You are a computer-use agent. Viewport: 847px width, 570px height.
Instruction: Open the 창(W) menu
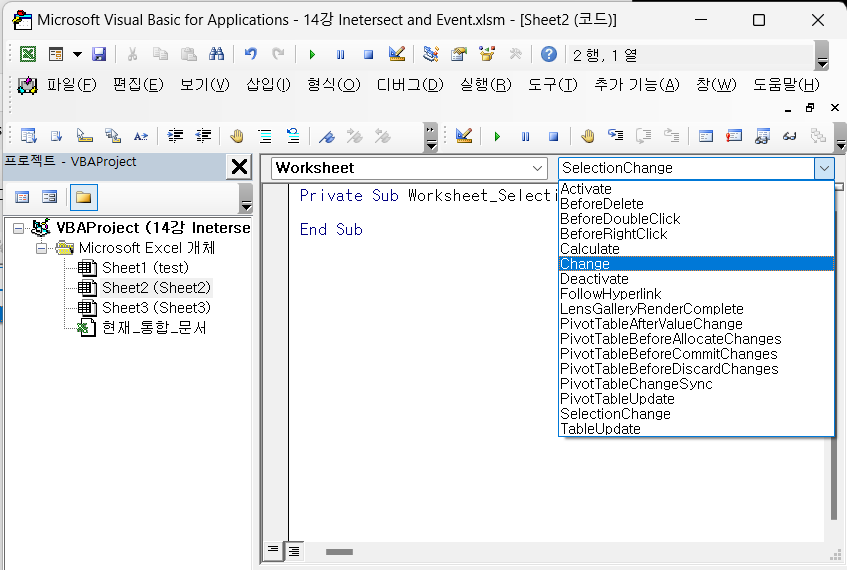coord(716,85)
